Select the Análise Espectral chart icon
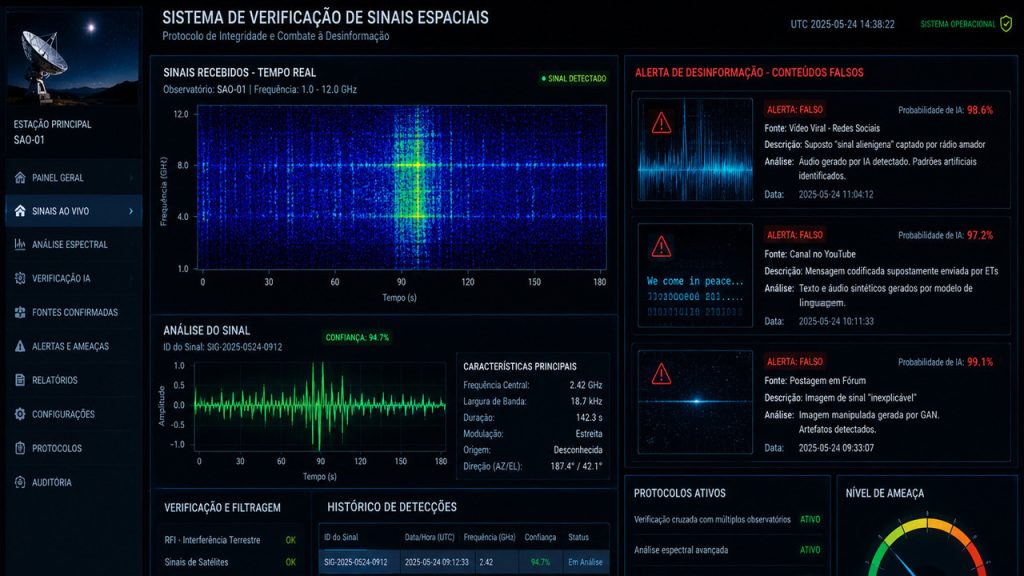The height and width of the screenshot is (576, 1024). point(20,244)
